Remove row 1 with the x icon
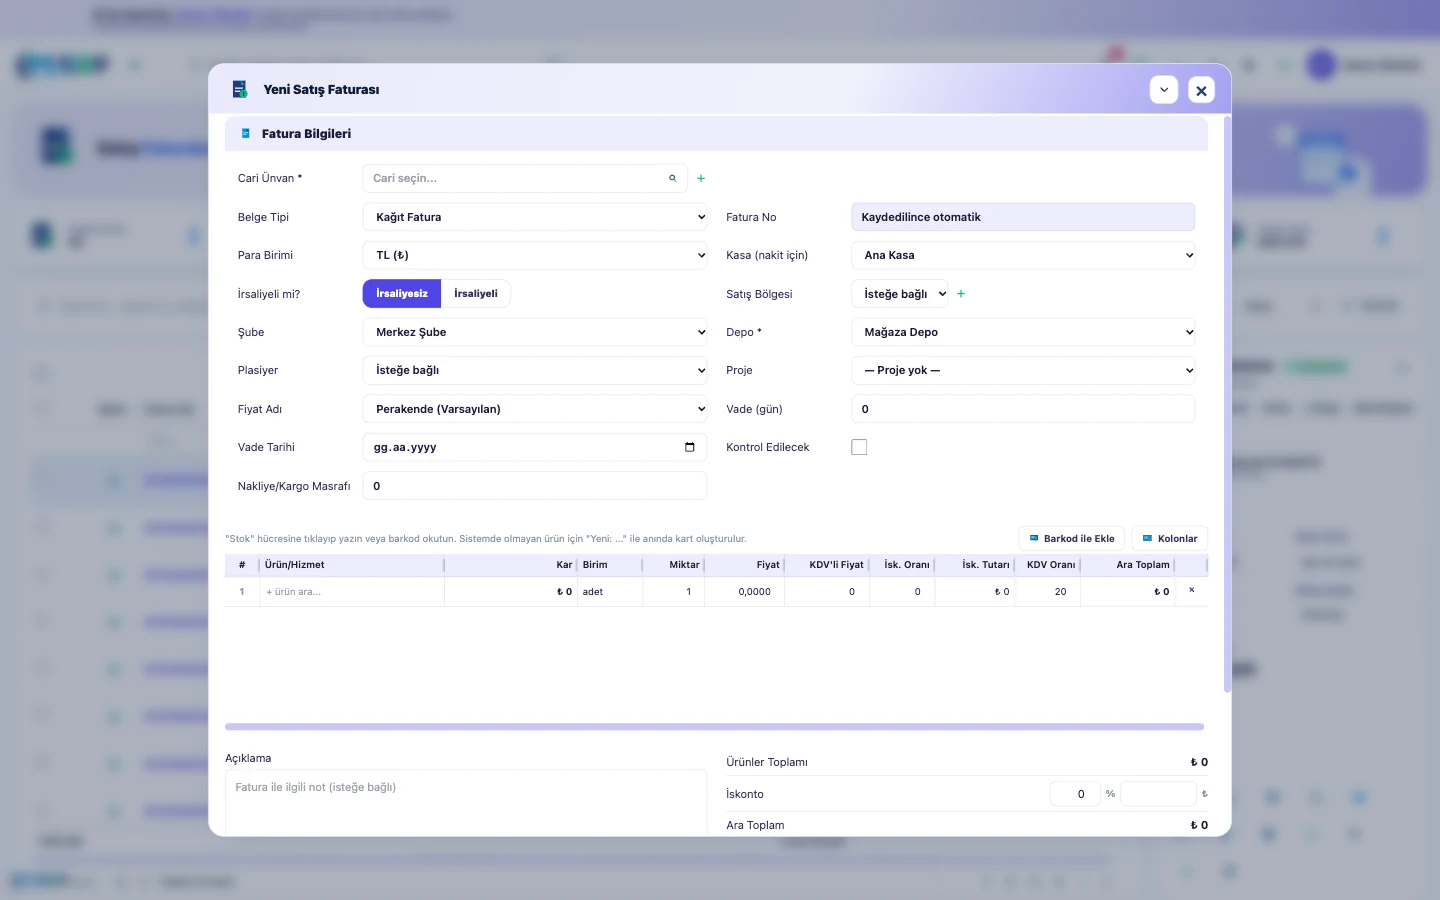Screen dimensions: 1440x900 1191,591
